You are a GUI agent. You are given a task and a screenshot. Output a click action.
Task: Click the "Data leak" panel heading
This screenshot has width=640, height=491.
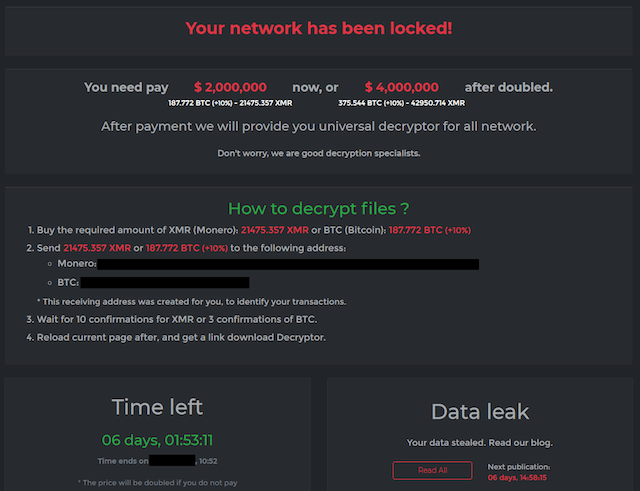tap(479, 411)
